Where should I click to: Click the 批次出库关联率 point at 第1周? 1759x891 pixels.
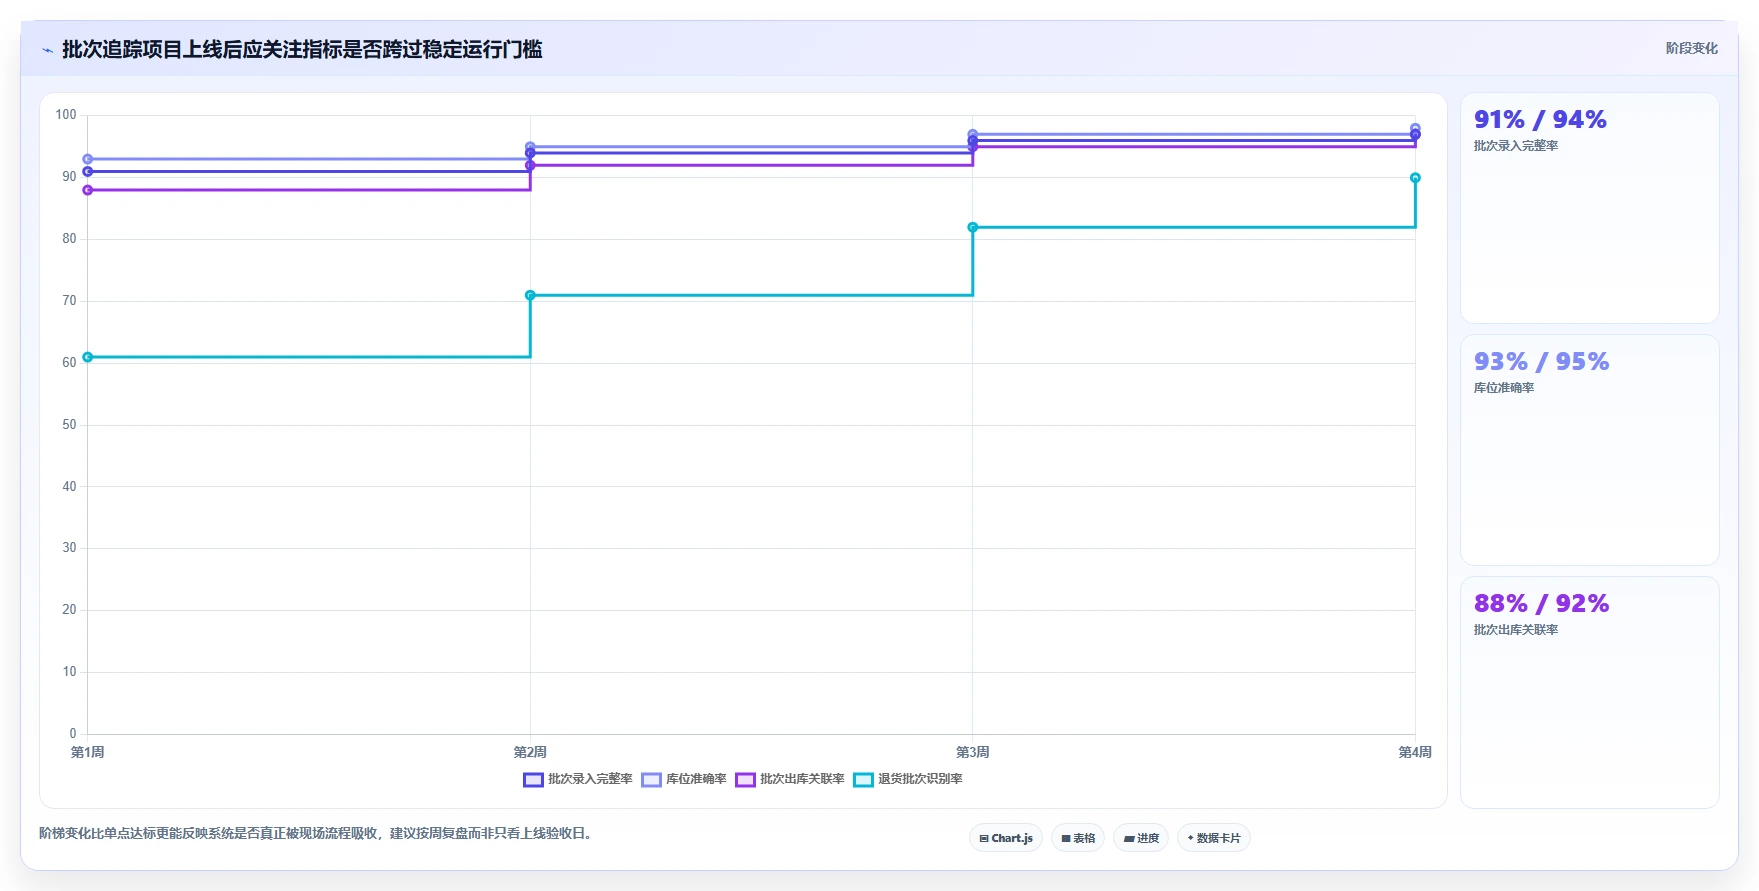click(88, 190)
